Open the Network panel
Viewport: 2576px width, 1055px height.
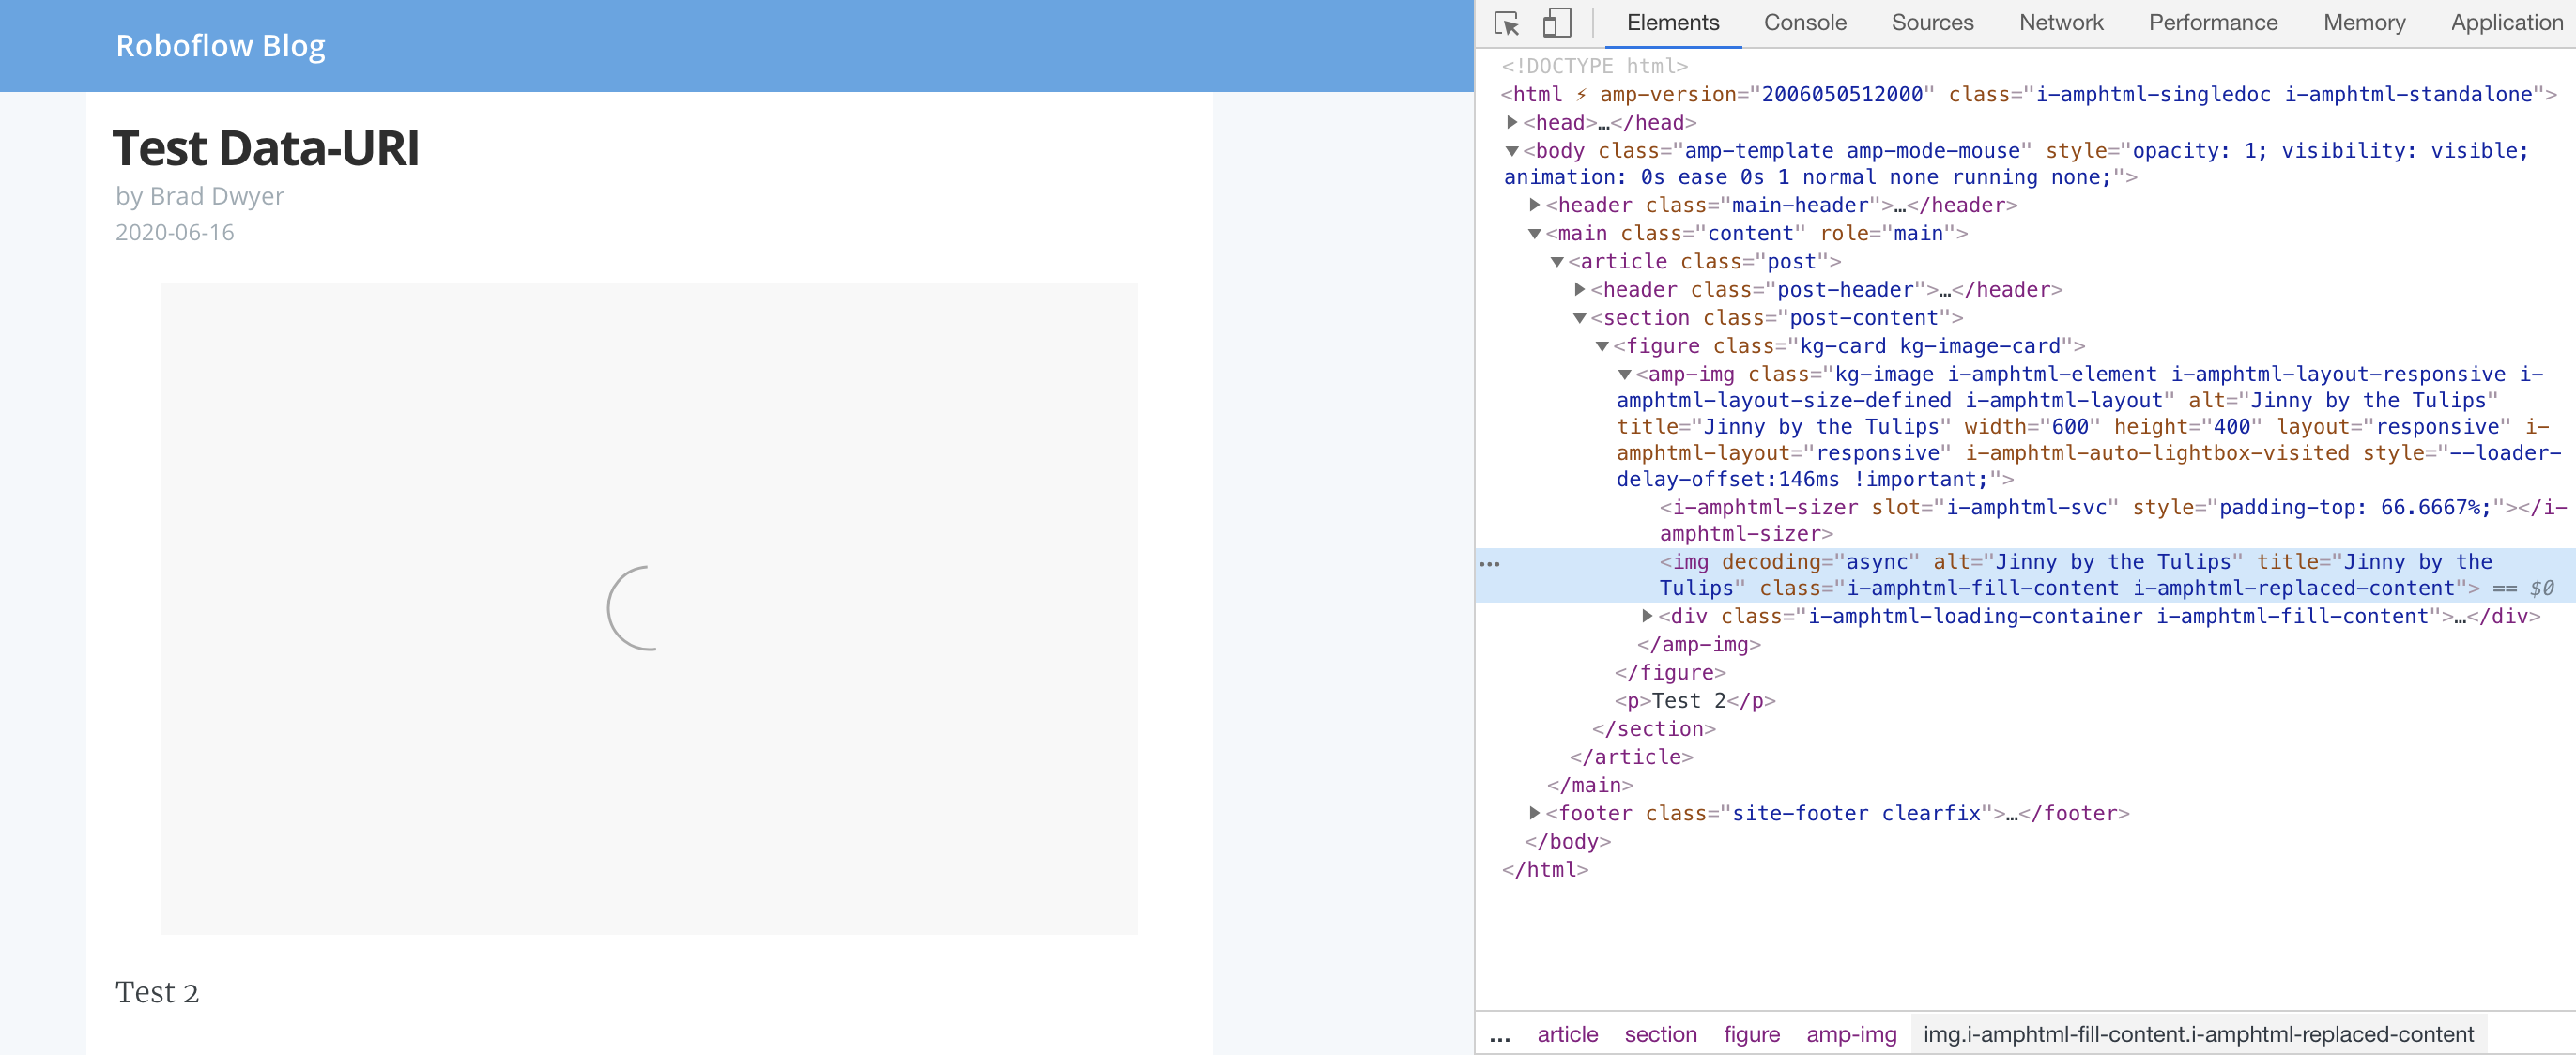tap(2061, 22)
